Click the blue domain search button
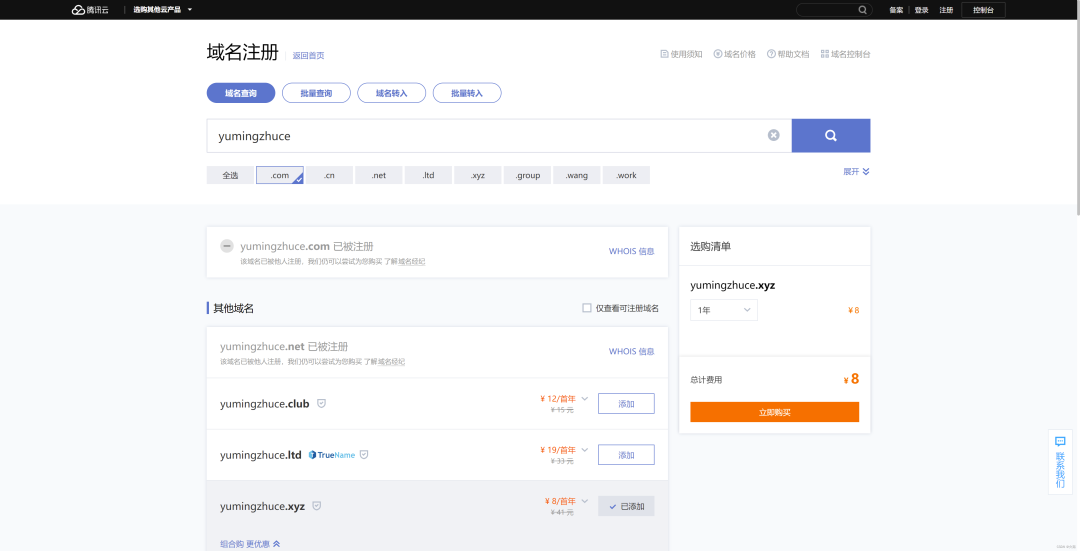 (831, 136)
